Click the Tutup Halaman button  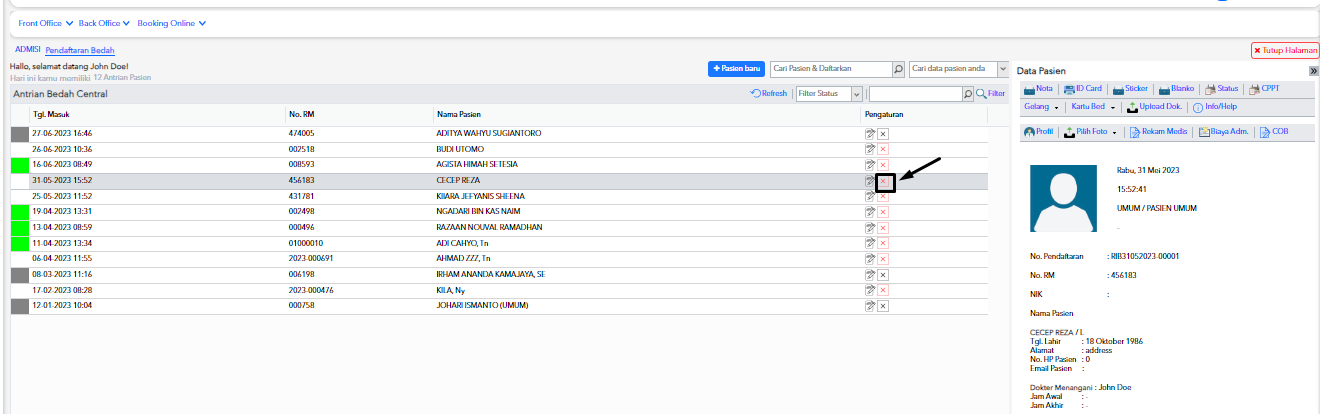[1284, 50]
